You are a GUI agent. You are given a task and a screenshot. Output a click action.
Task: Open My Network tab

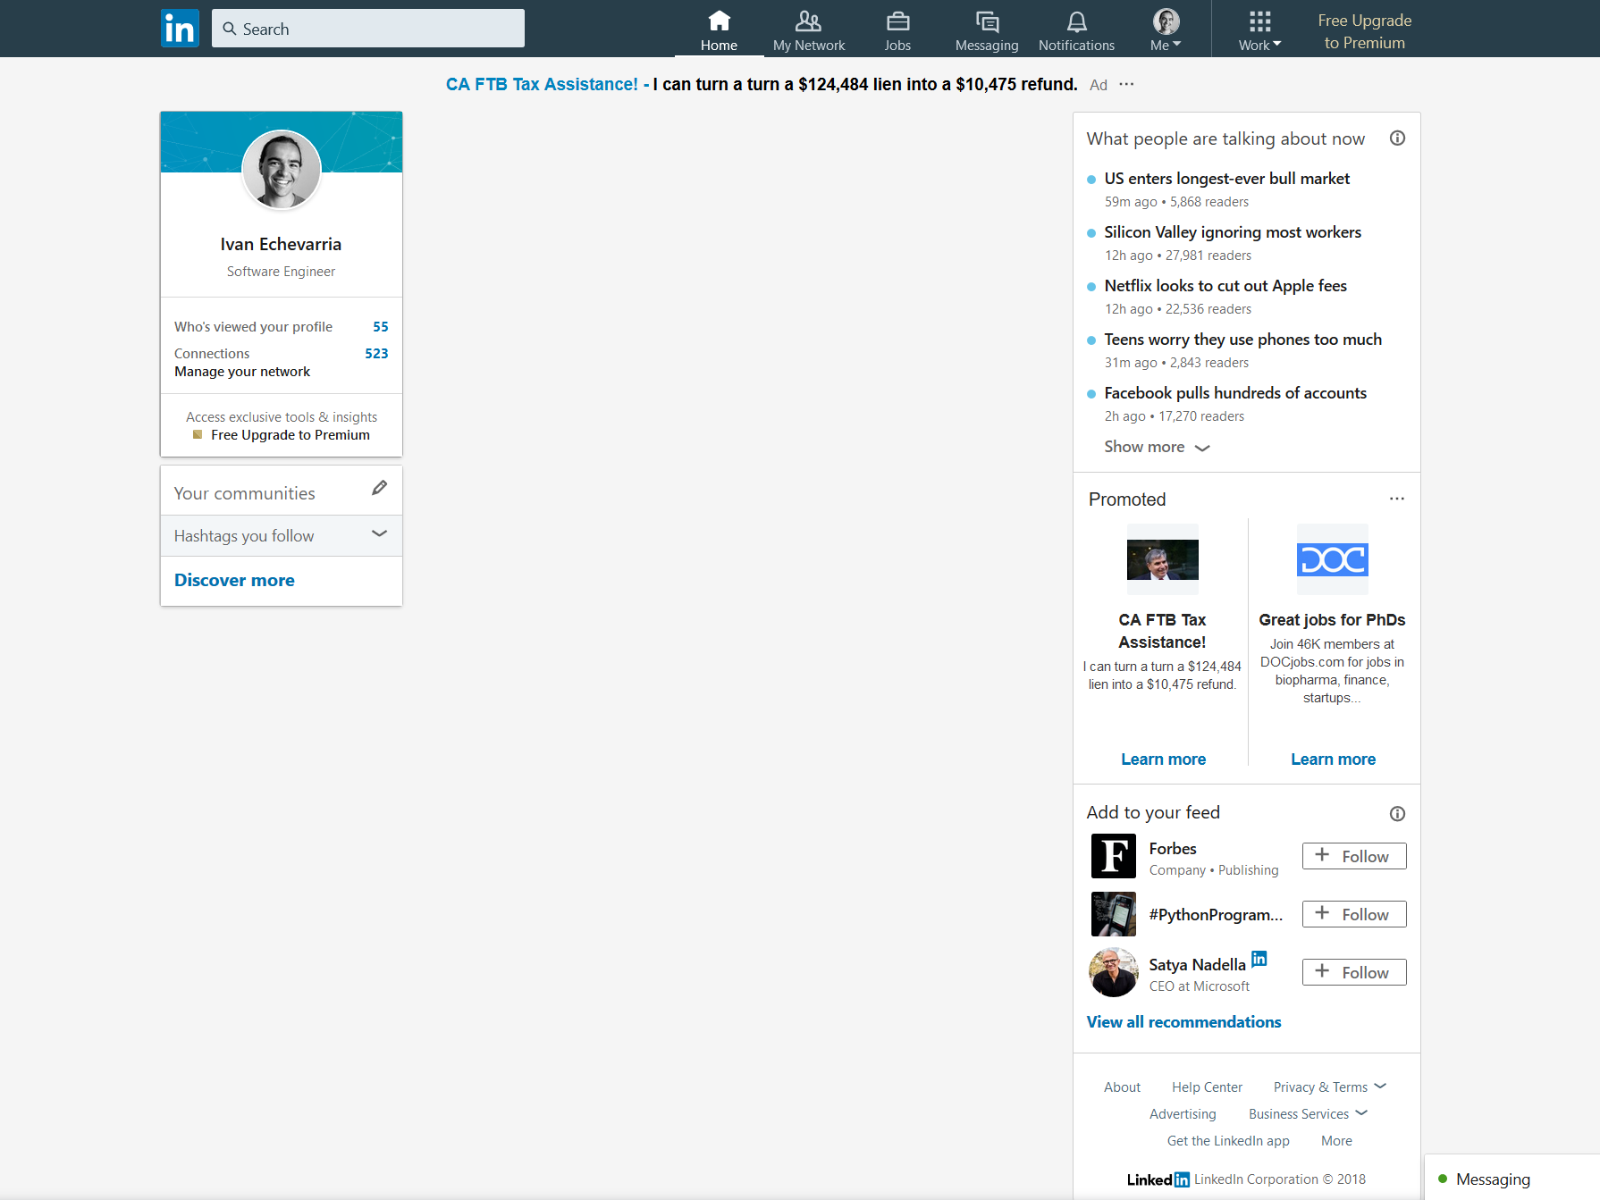tap(808, 30)
